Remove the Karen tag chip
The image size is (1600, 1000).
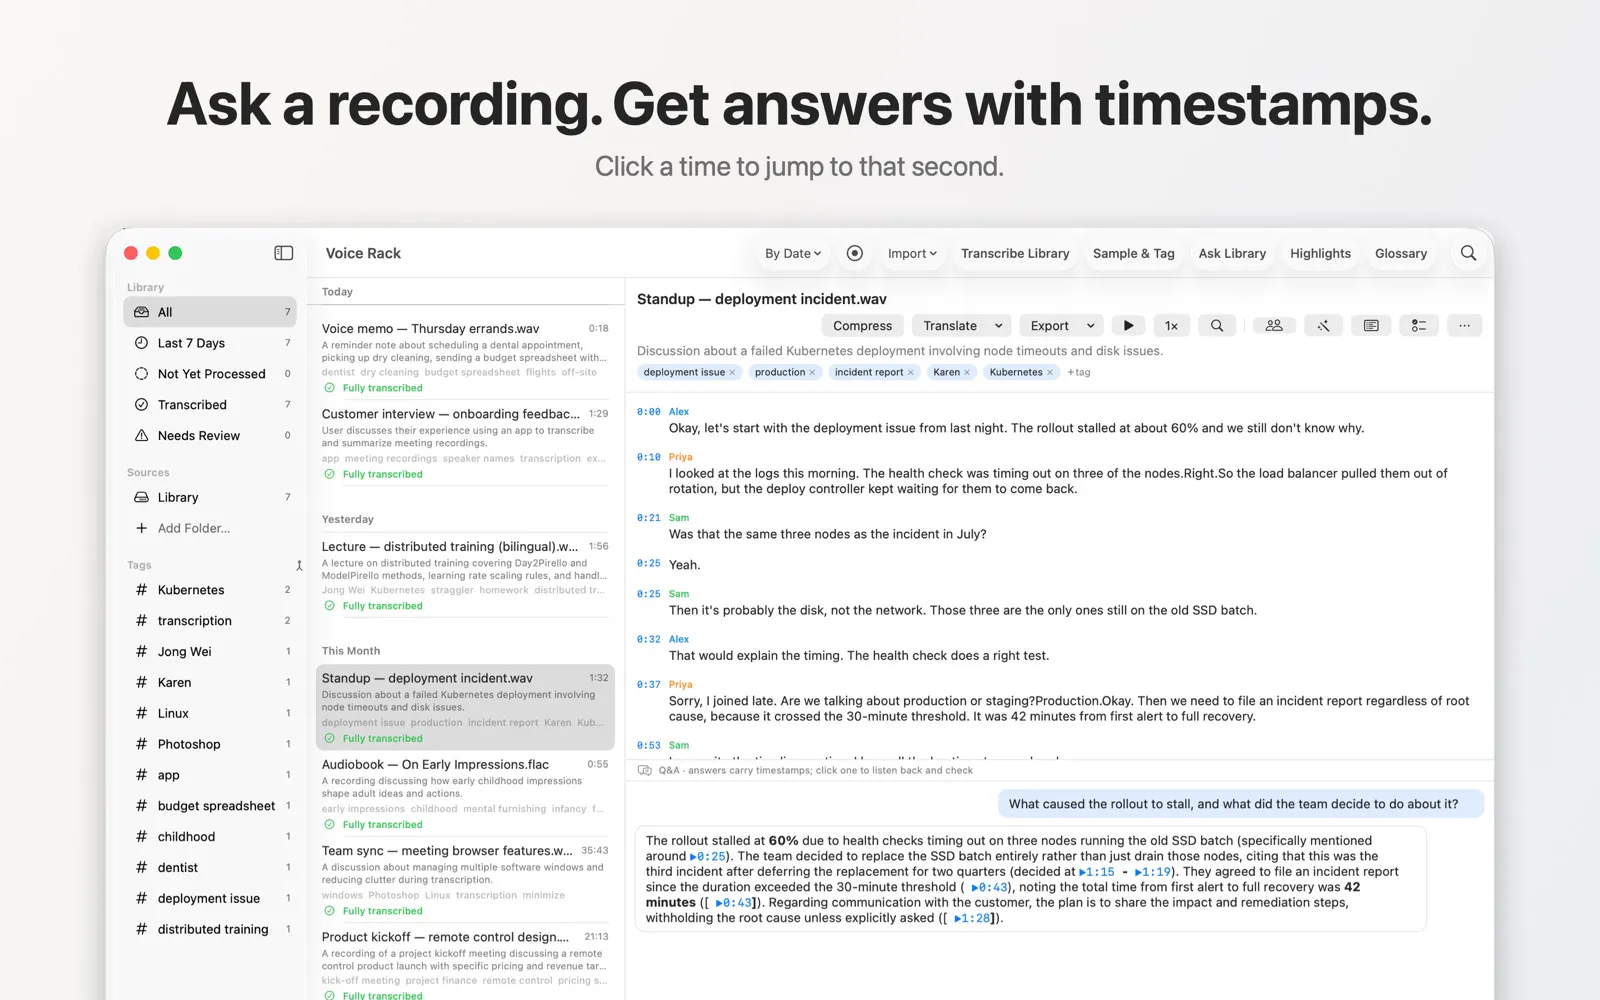click(967, 372)
